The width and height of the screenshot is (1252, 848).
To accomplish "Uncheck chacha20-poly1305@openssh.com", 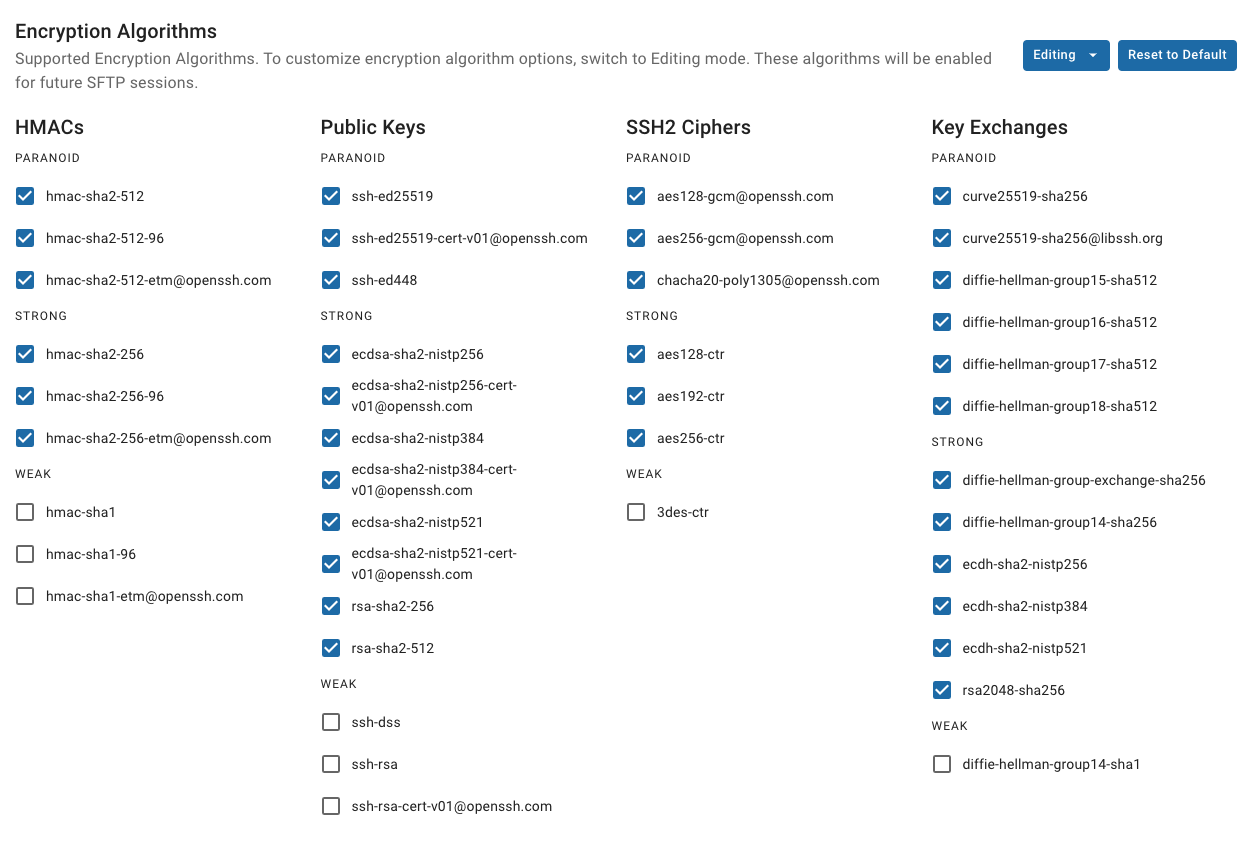I will click(x=636, y=280).
